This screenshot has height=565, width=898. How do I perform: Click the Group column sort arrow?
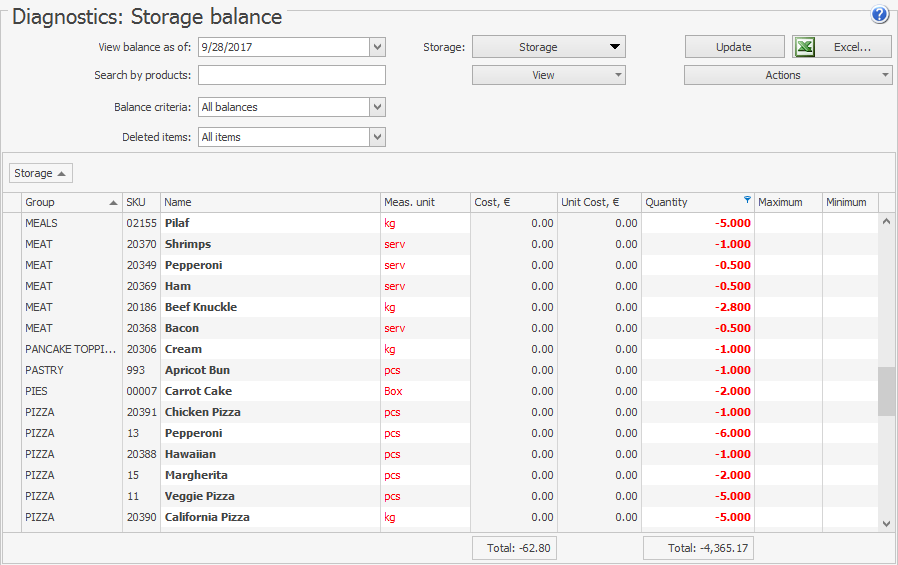(x=113, y=202)
